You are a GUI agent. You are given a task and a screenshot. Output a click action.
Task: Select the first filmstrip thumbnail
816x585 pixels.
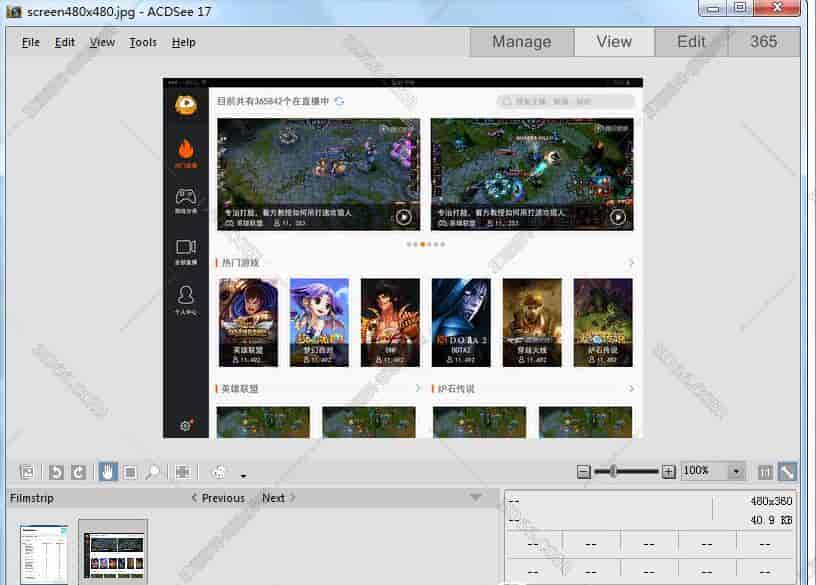(44, 554)
